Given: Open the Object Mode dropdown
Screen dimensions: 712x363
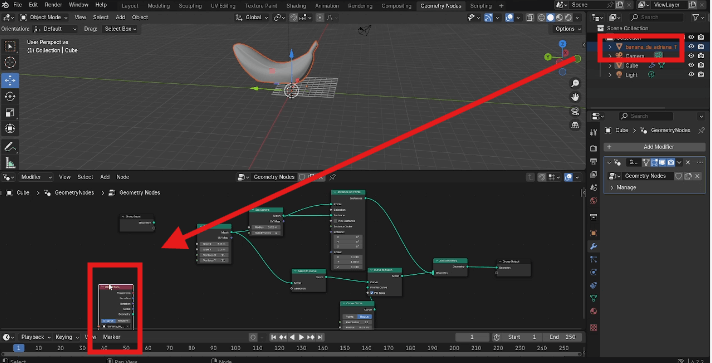Looking at the screenshot, I should 44,17.
